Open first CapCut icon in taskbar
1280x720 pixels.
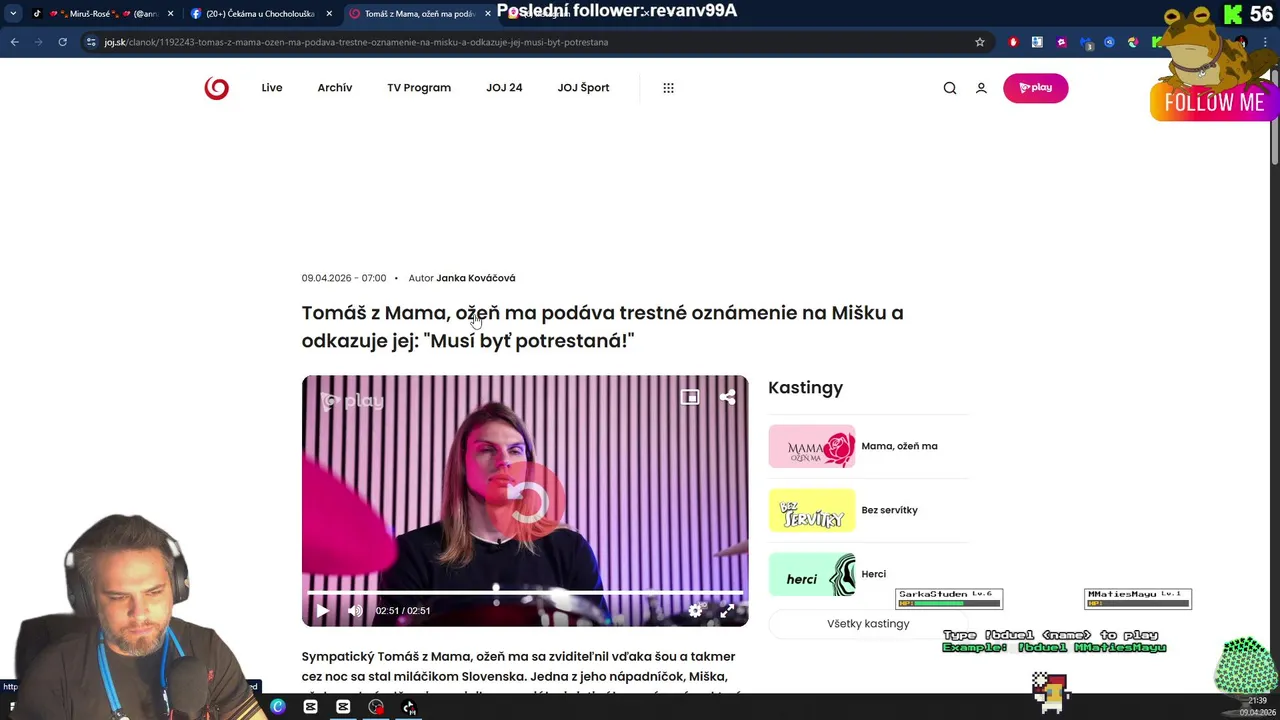pos(310,707)
